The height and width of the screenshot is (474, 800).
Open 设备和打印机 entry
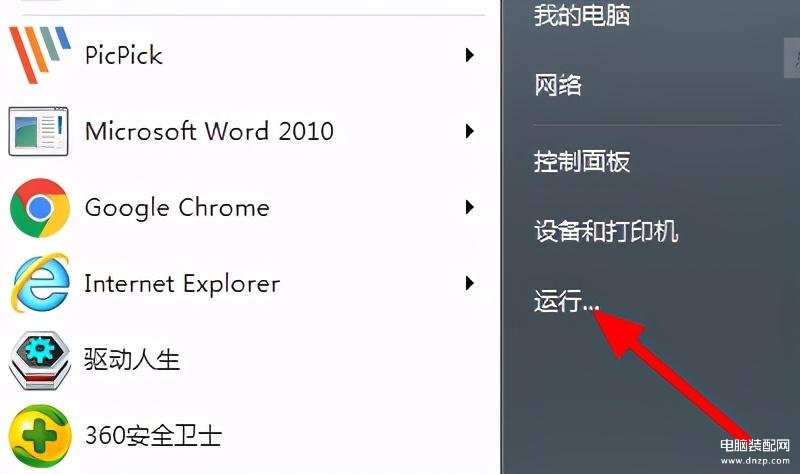pos(606,231)
